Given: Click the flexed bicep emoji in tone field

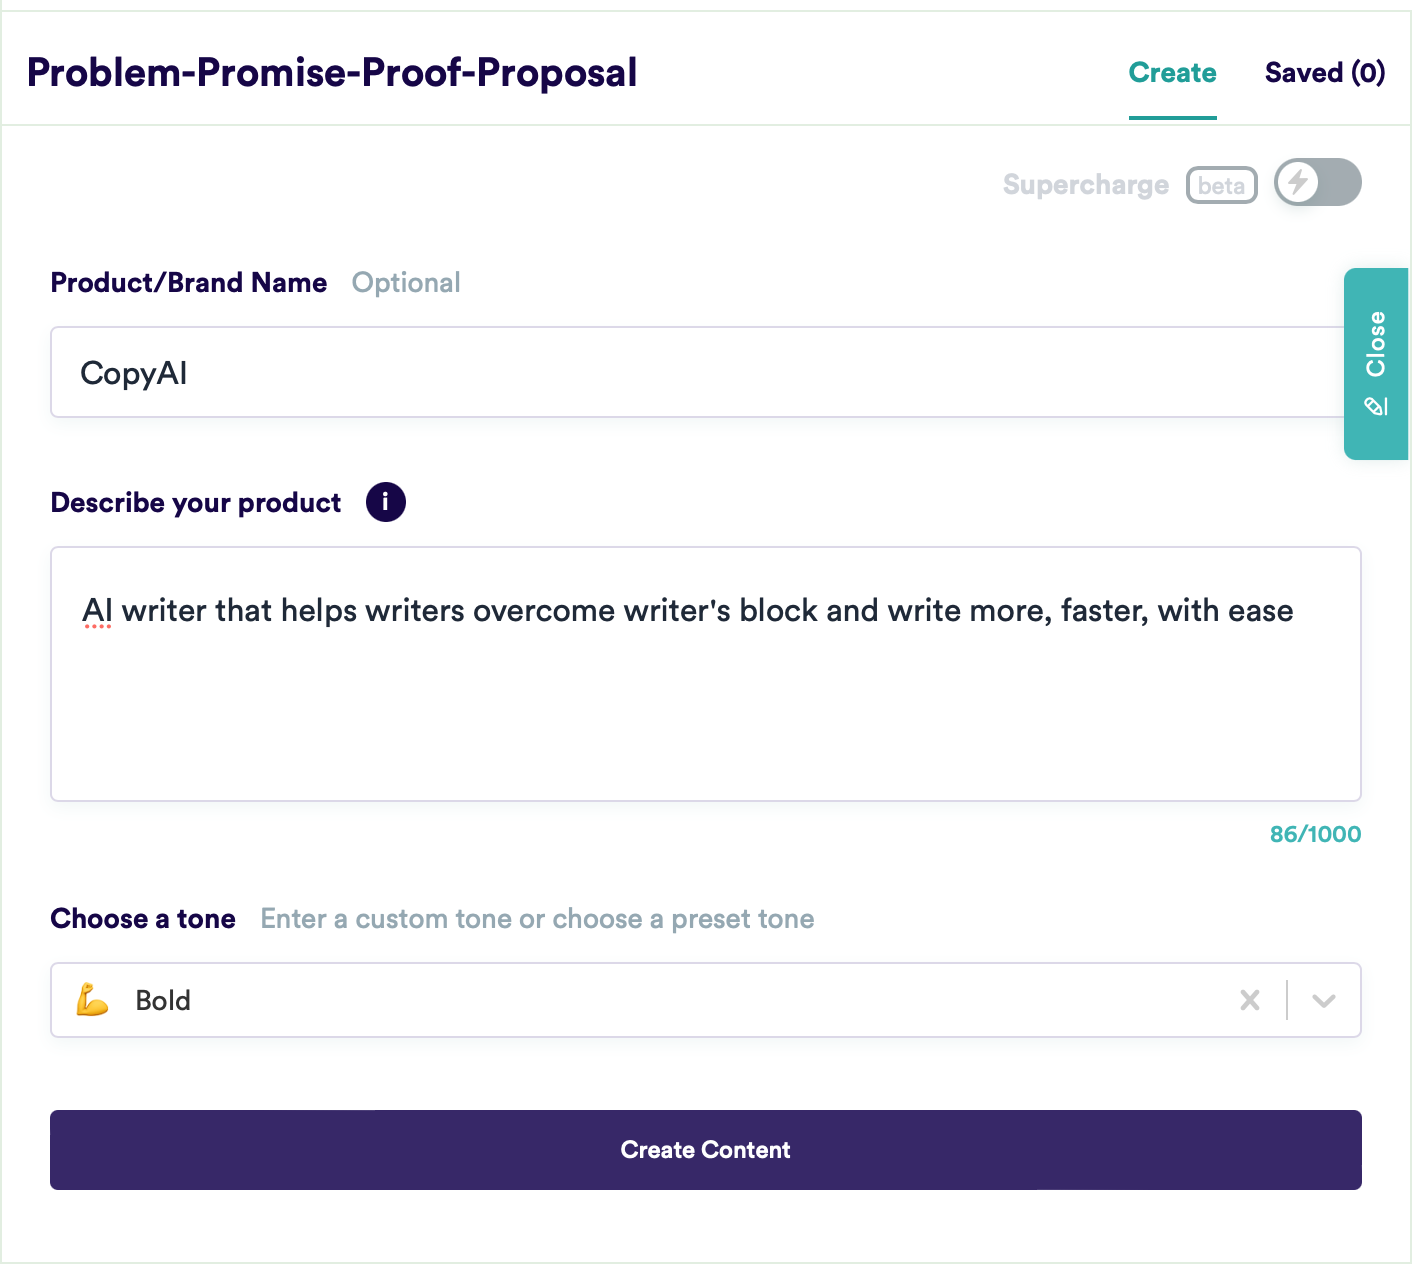Looking at the screenshot, I should (x=92, y=1000).
